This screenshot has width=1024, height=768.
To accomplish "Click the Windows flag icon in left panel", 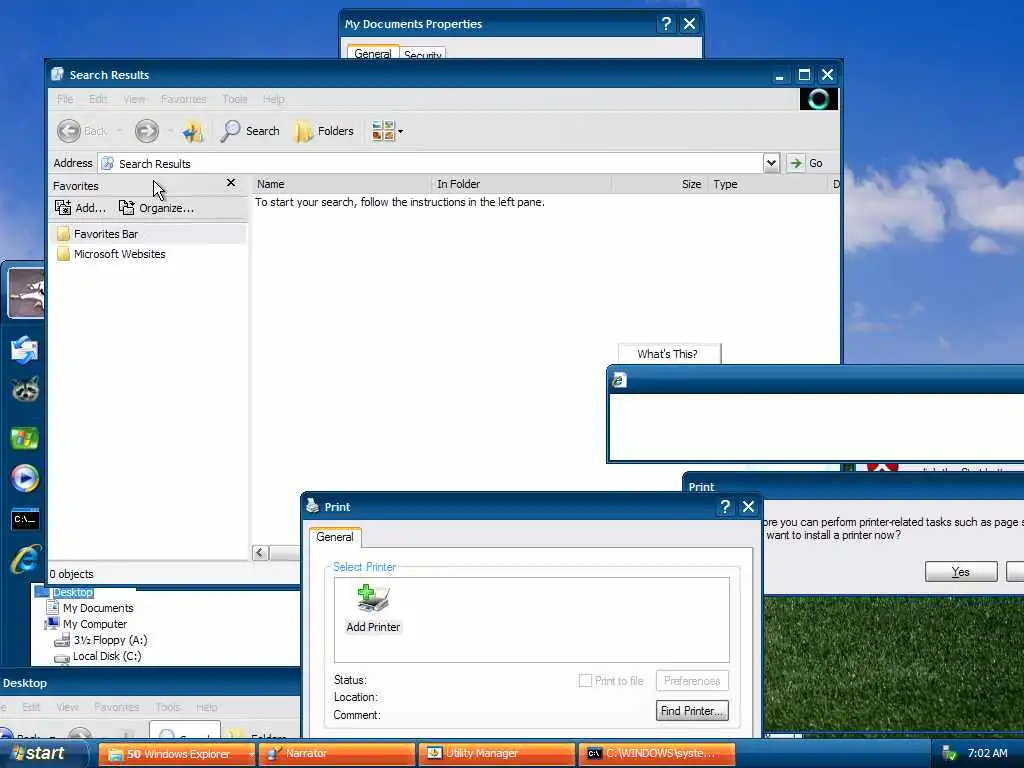I will pyautogui.click(x=25, y=438).
